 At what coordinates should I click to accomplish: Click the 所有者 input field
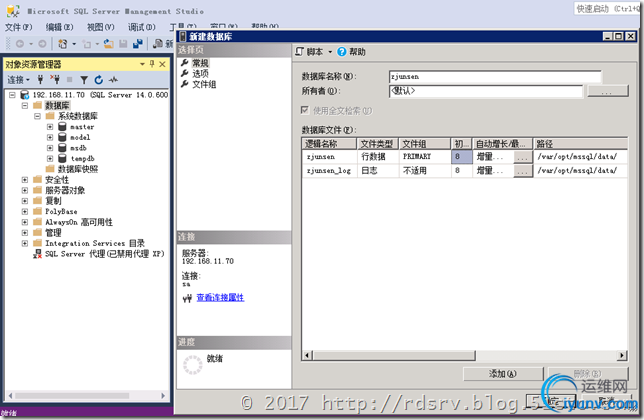[485, 91]
